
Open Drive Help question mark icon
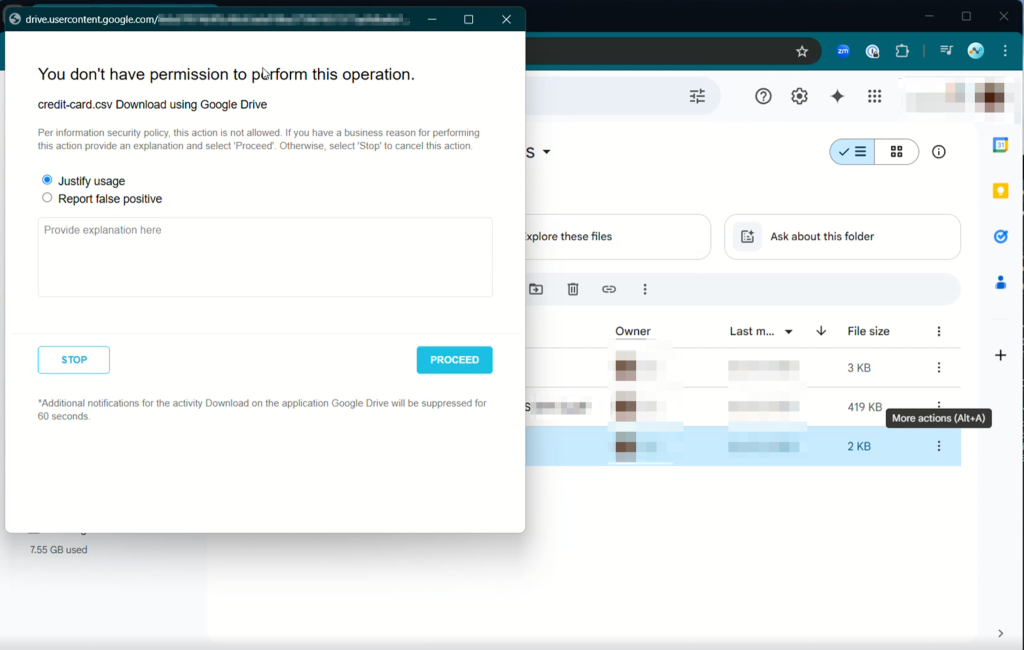[763, 97]
